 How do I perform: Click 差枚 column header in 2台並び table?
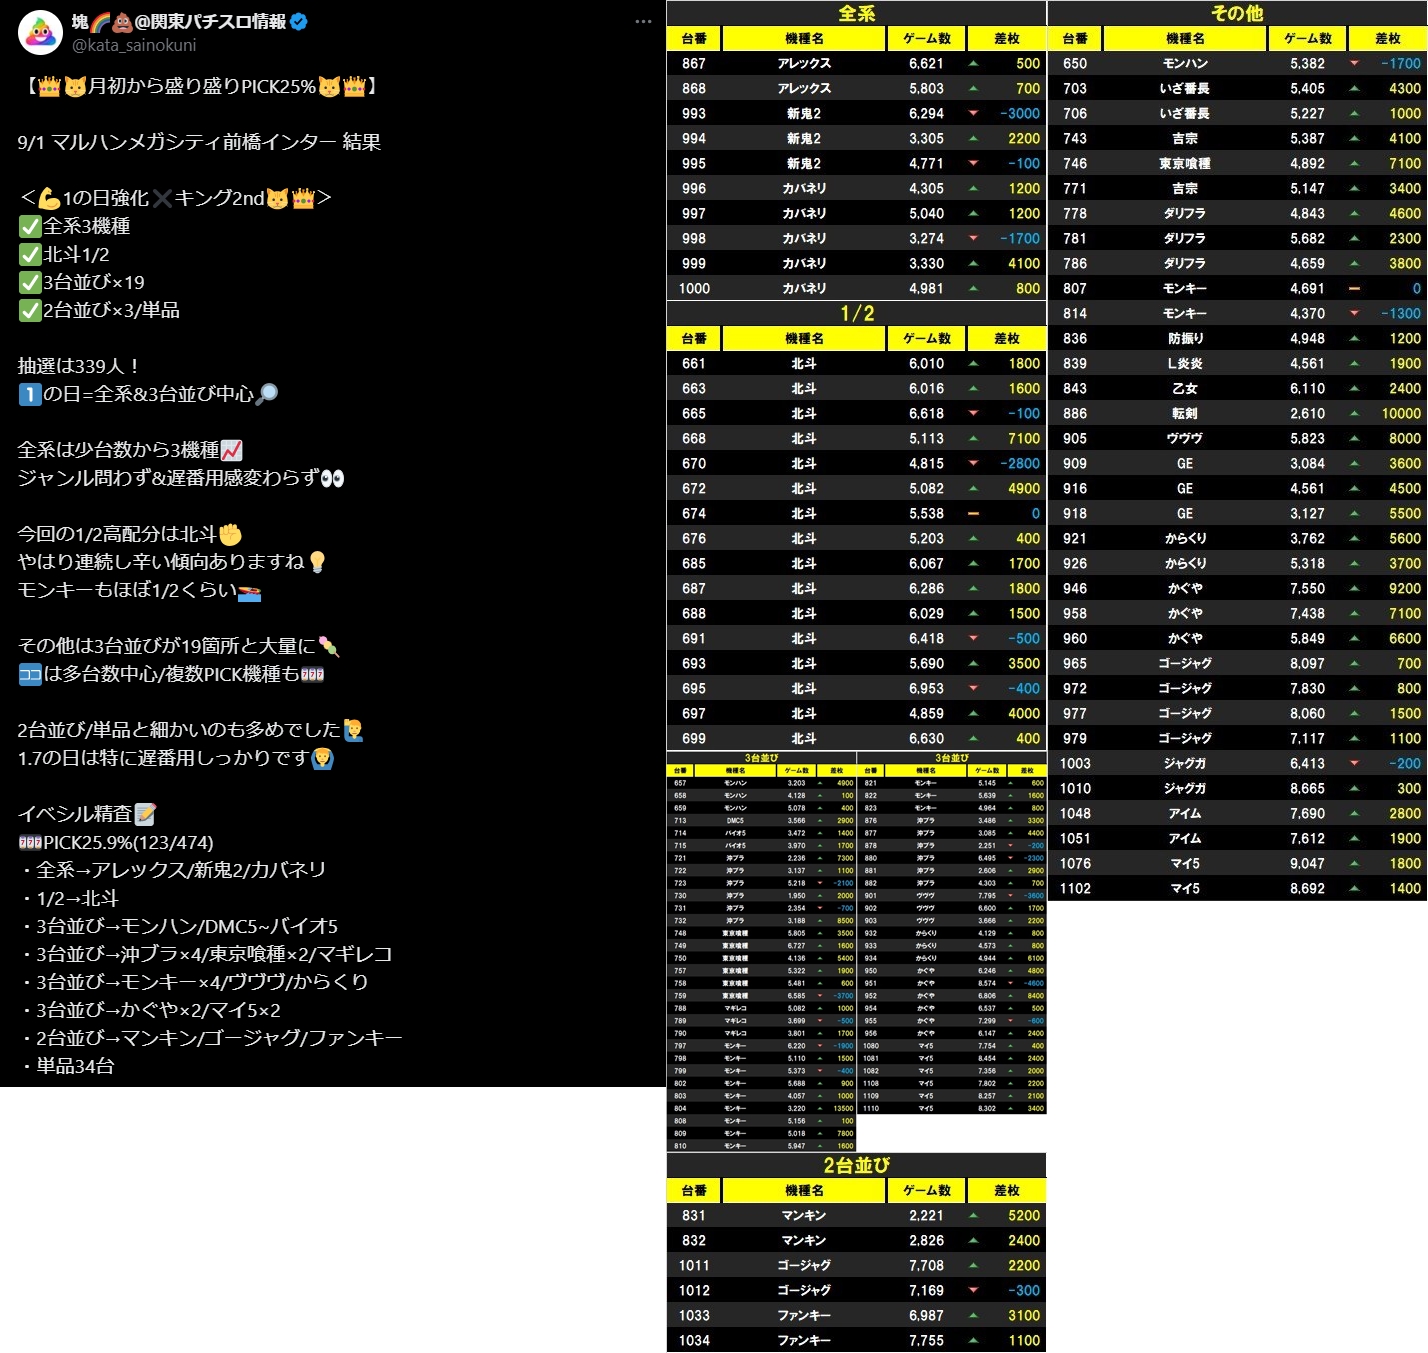(1006, 1190)
